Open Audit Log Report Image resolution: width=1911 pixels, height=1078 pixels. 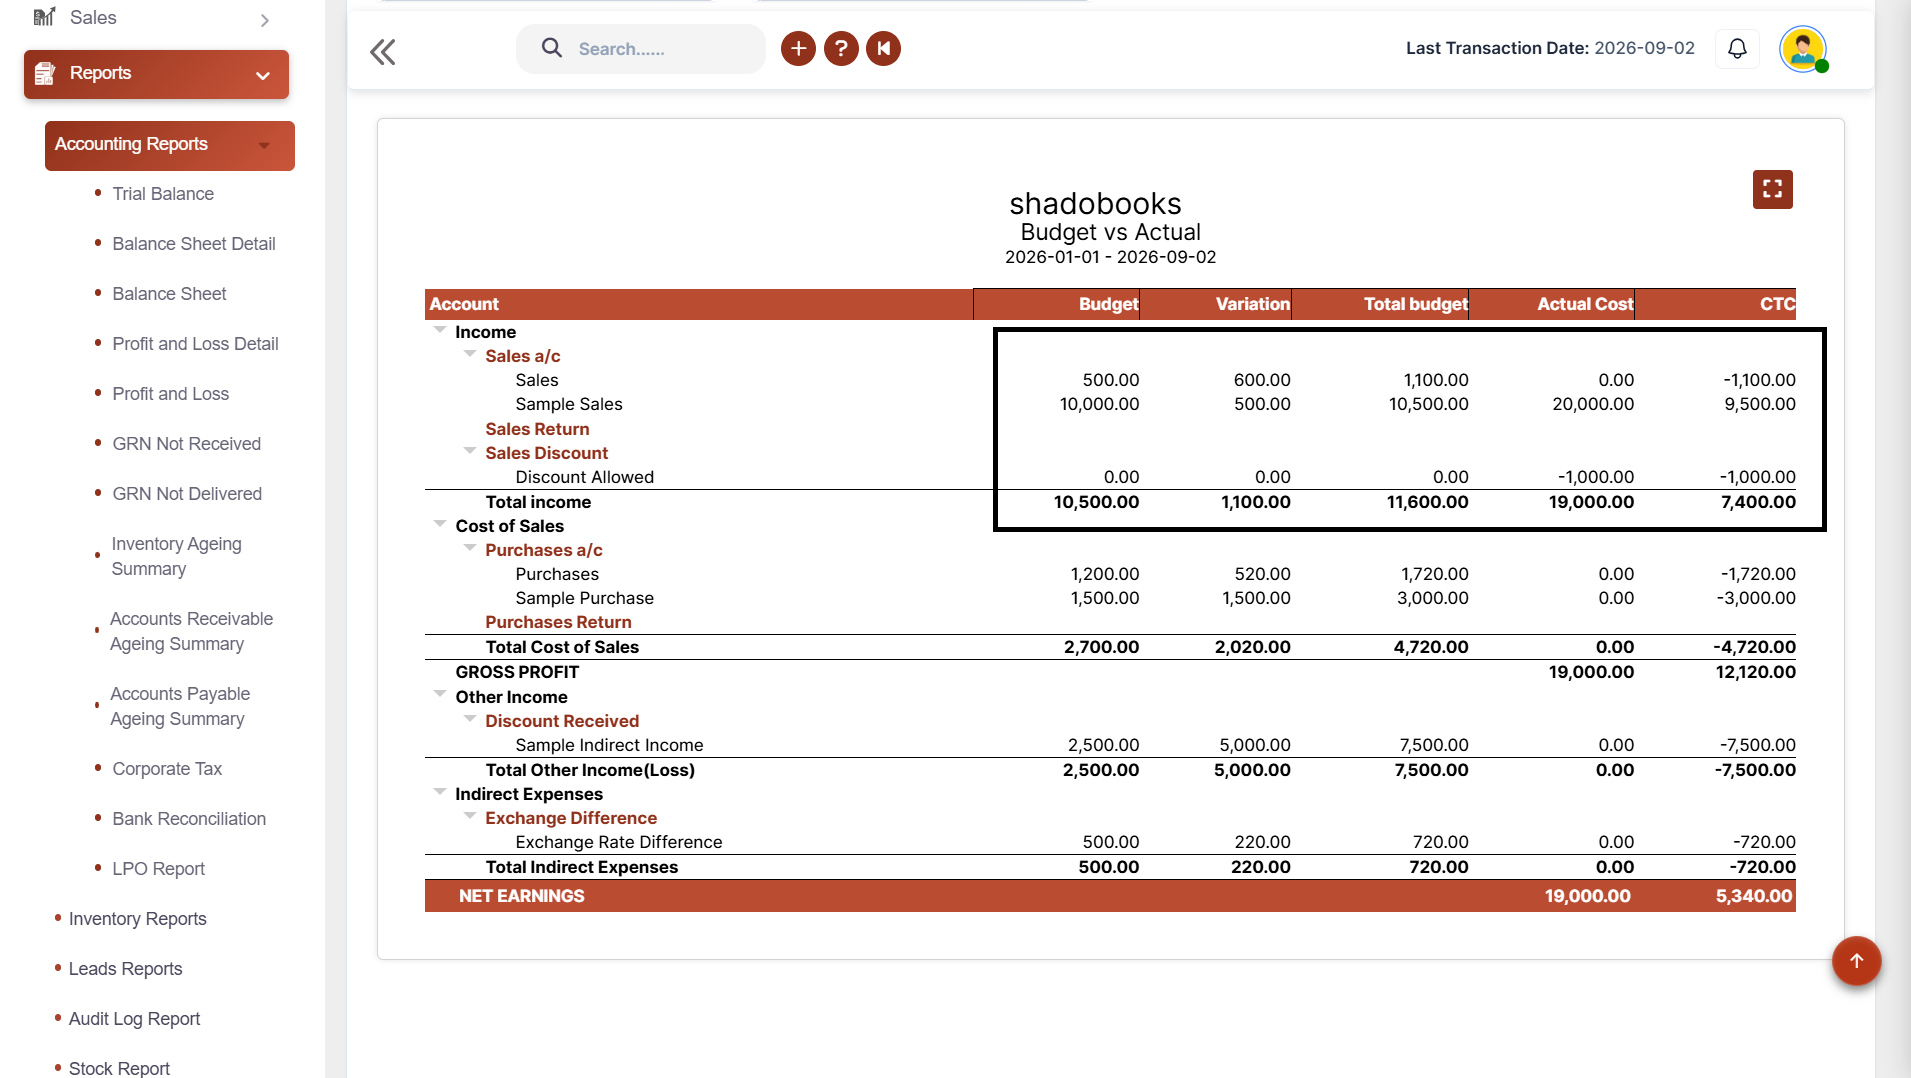(x=134, y=1019)
